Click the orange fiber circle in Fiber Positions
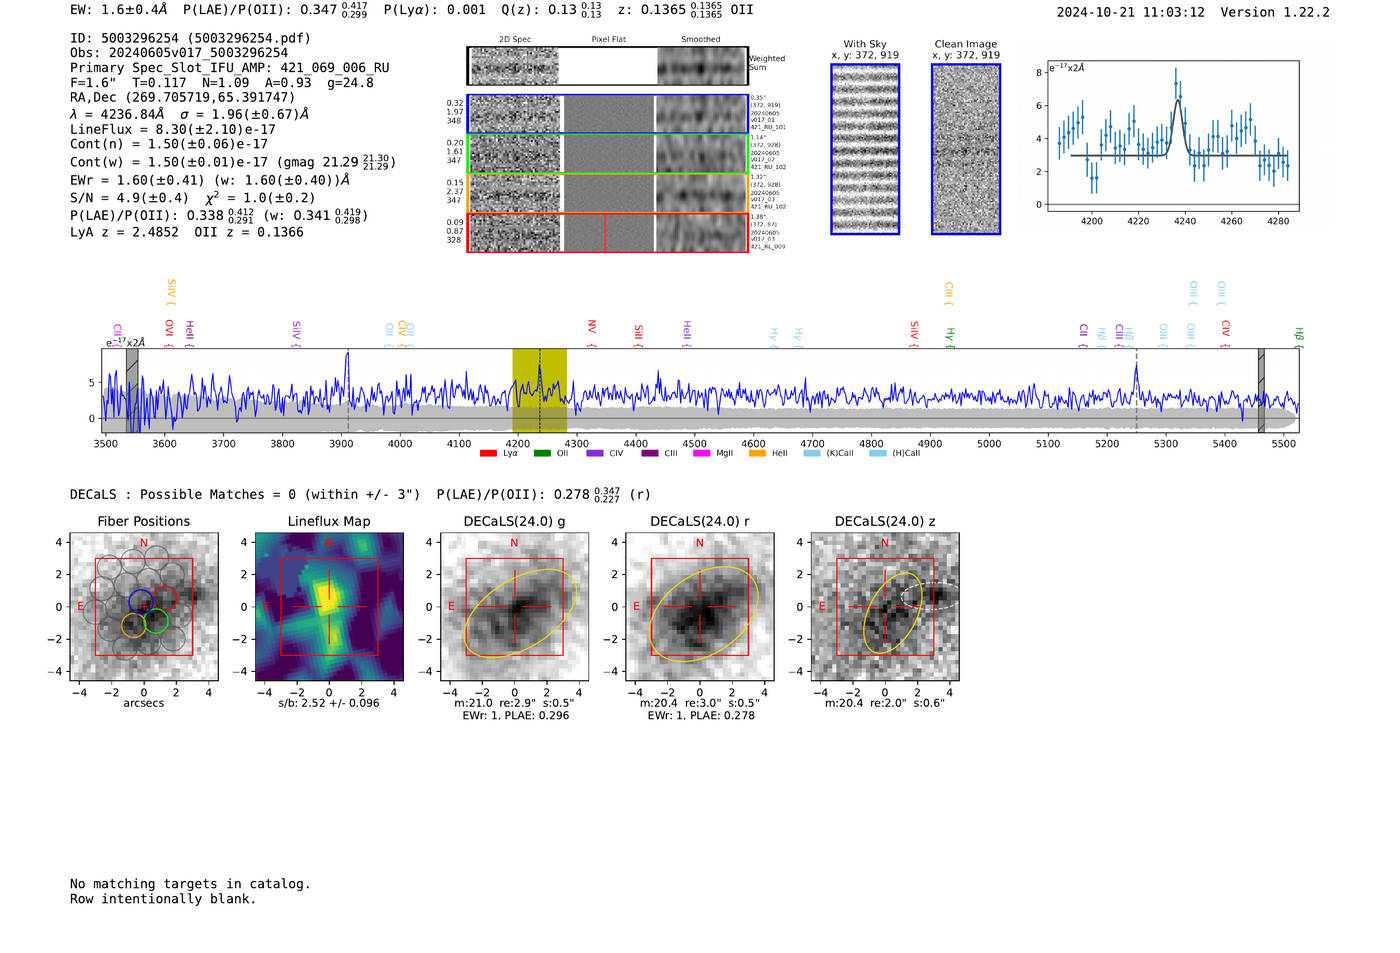This screenshot has height=953, width=1400. point(134,626)
